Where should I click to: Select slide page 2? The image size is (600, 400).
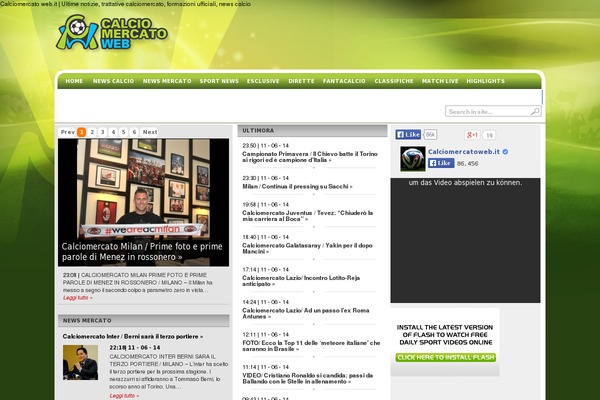coord(92,132)
